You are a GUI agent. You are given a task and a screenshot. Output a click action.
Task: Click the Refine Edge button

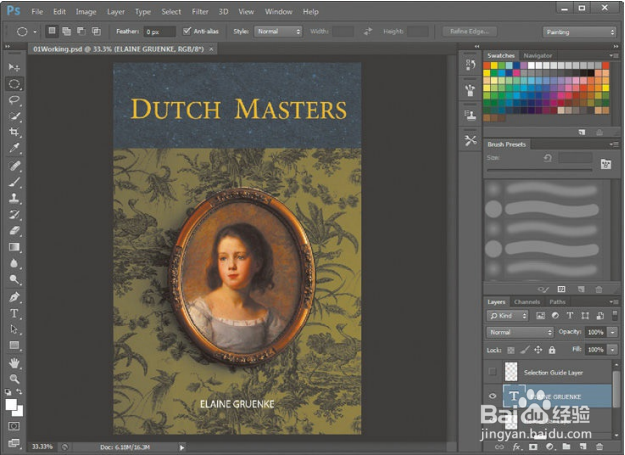tap(470, 31)
